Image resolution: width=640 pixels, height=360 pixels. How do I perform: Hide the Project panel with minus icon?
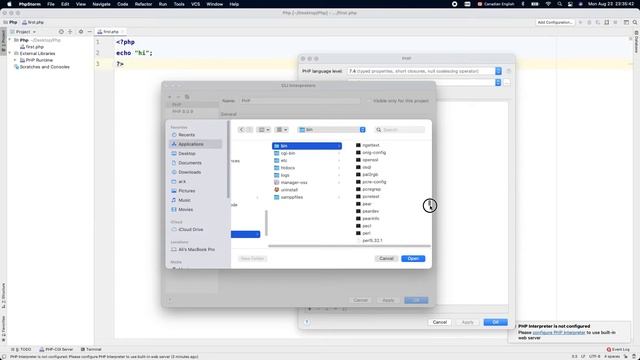[90, 32]
